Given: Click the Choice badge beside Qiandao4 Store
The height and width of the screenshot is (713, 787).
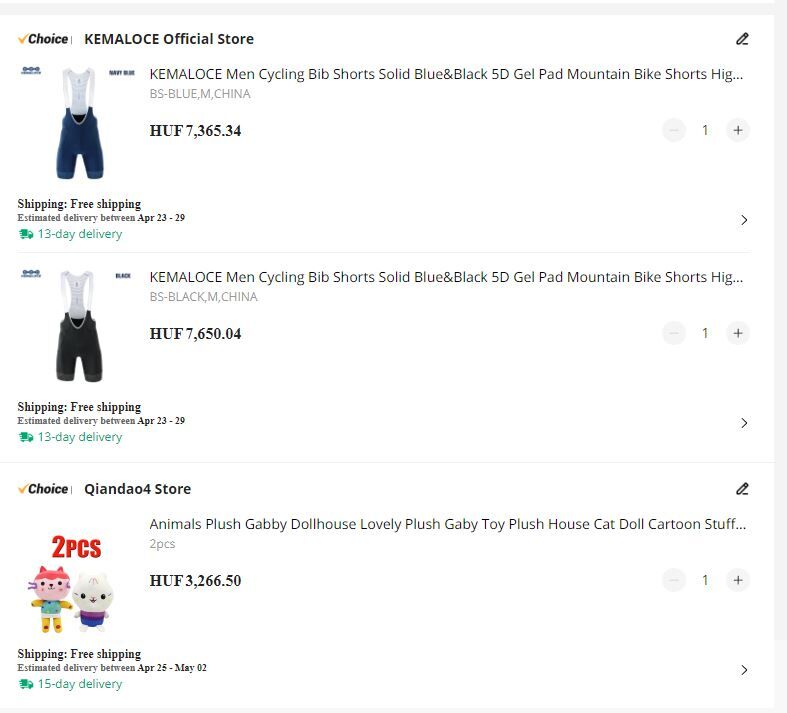Looking at the screenshot, I should pos(43,489).
